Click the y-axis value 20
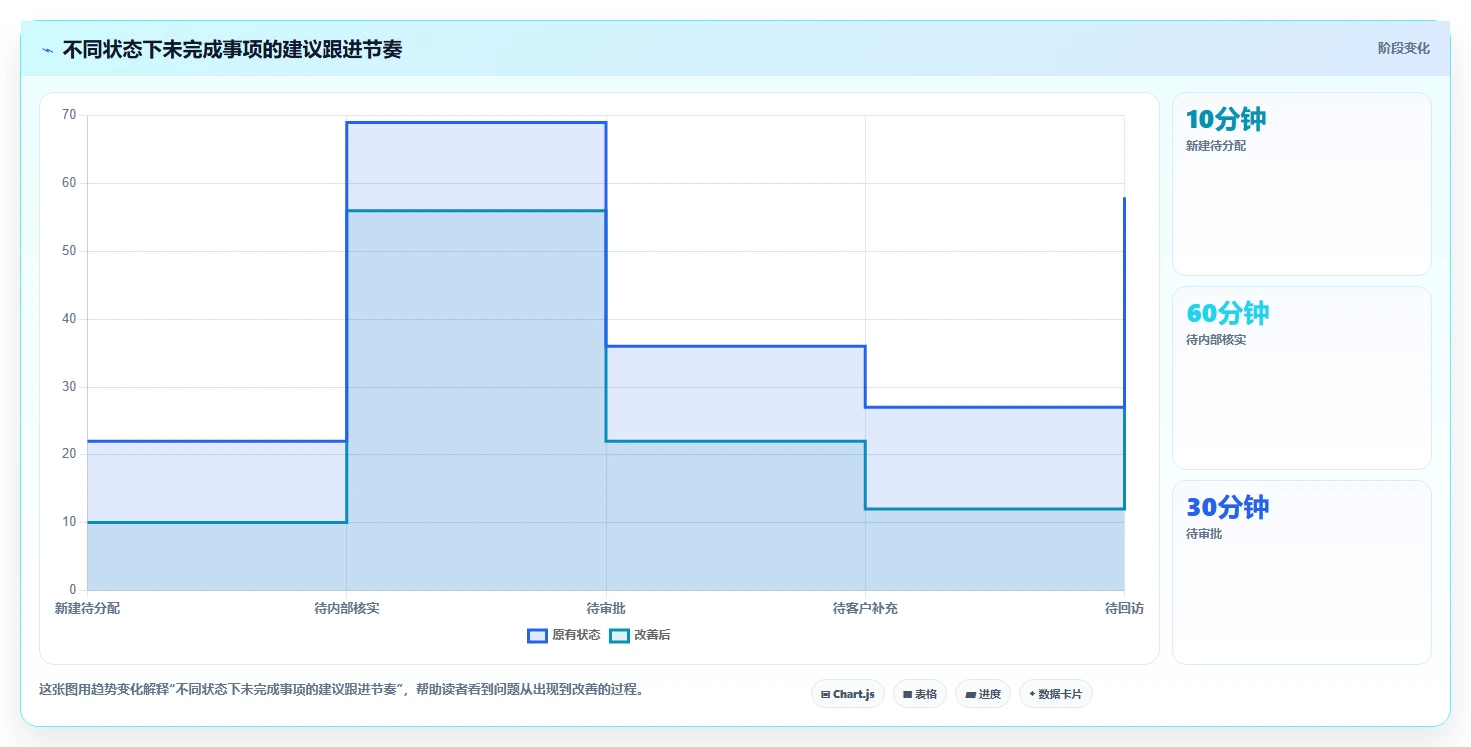Screen dimensions: 1471x747 tap(69, 454)
